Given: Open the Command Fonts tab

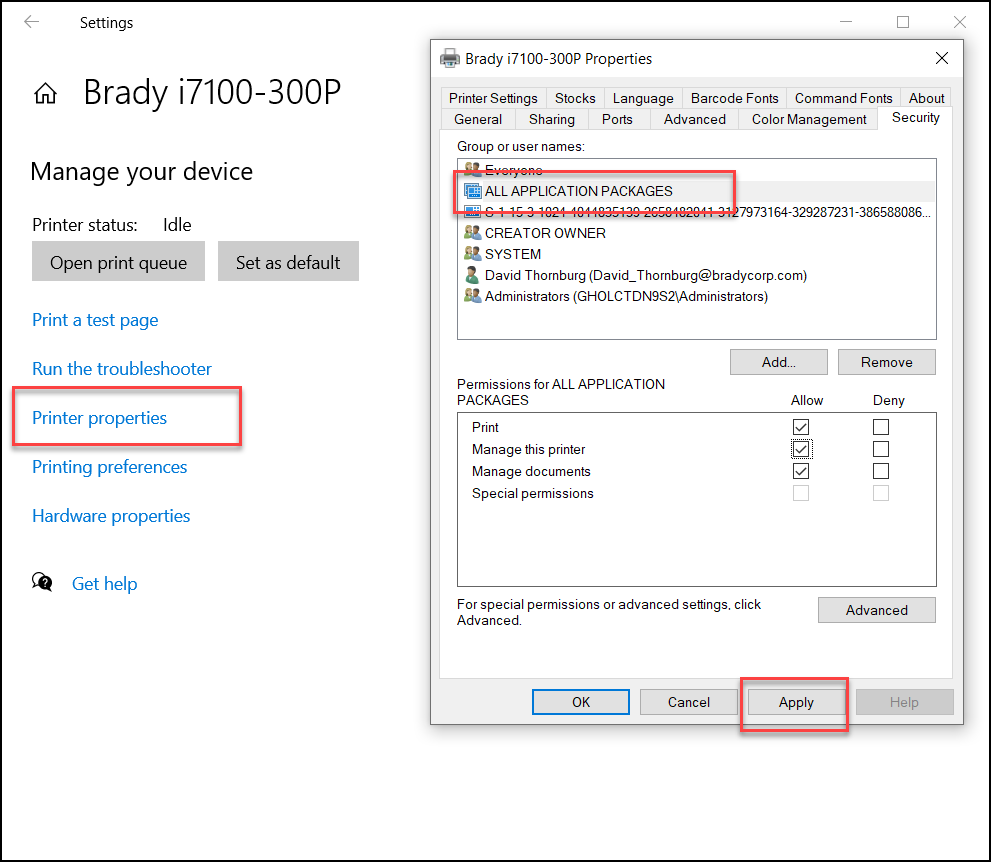Looking at the screenshot, I should (843, 98).
